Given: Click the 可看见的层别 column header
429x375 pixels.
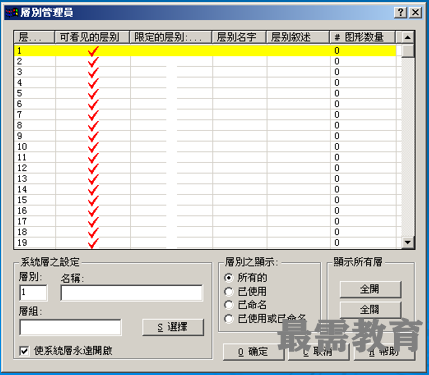Looking at the screenshot, I should pos(92,37).
